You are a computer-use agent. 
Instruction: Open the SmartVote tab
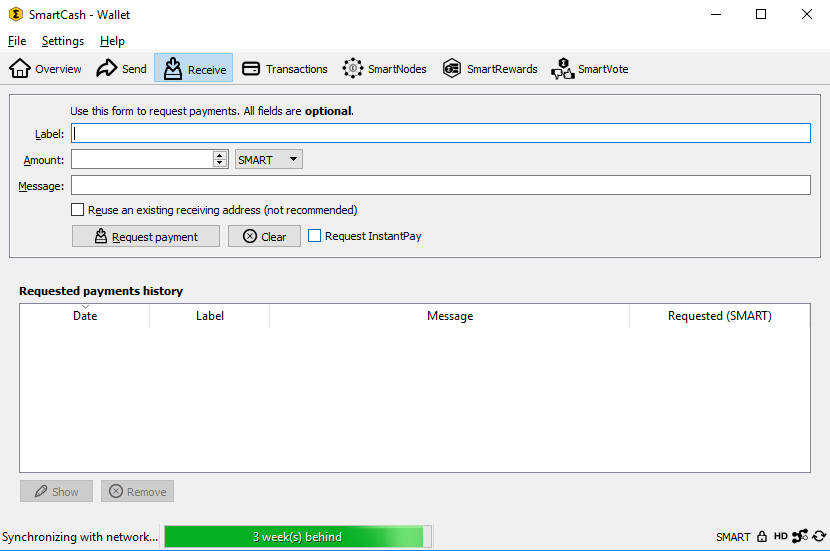click(x=590, y=69)
